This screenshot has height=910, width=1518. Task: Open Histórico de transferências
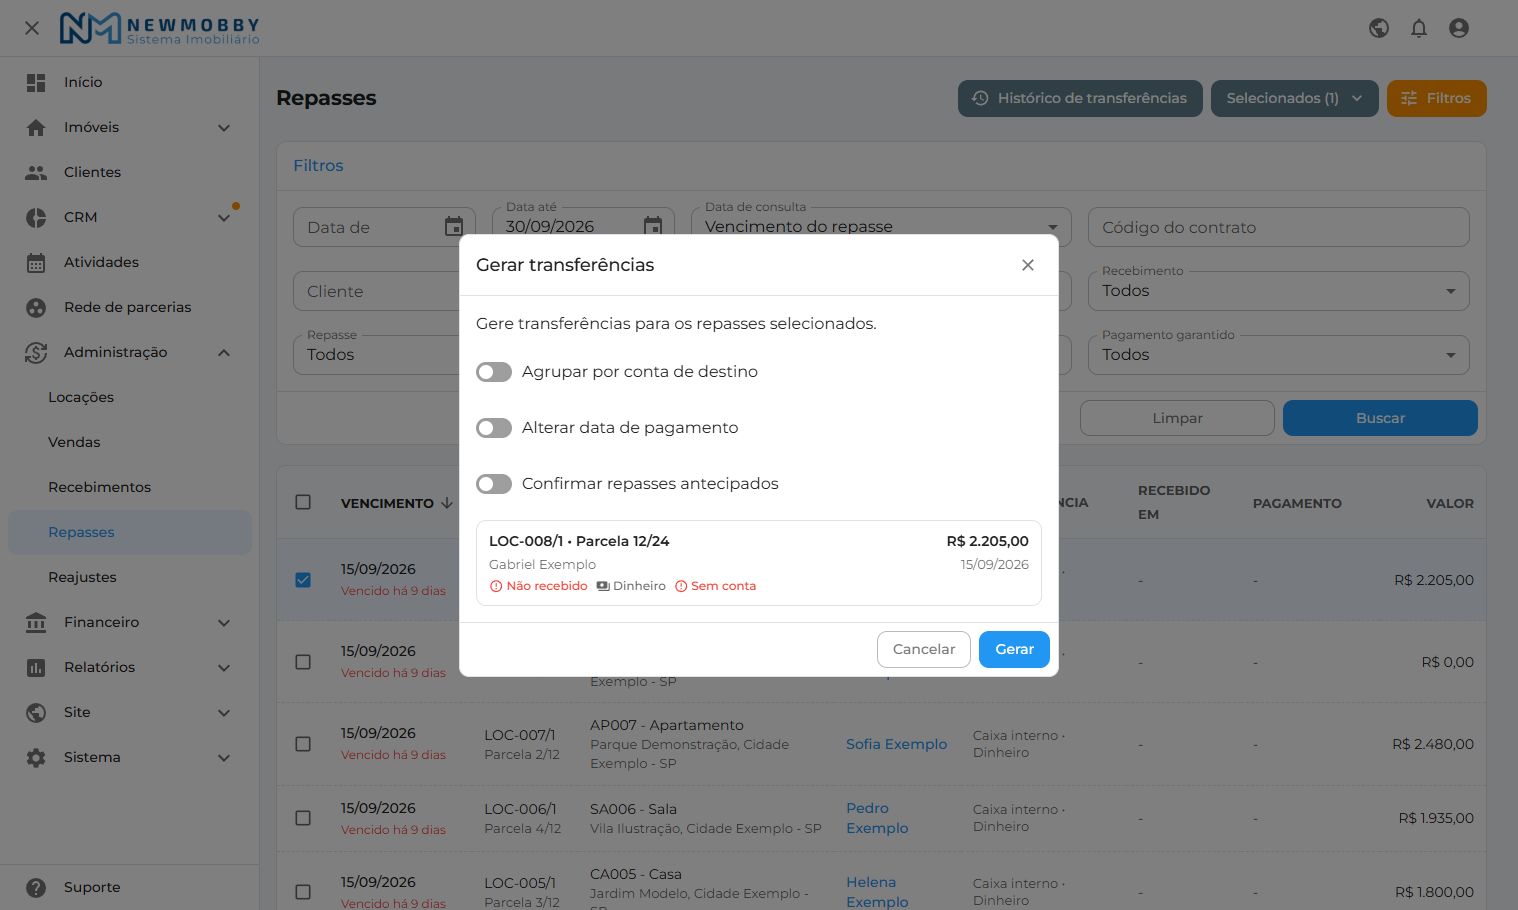pos(1080,98)
